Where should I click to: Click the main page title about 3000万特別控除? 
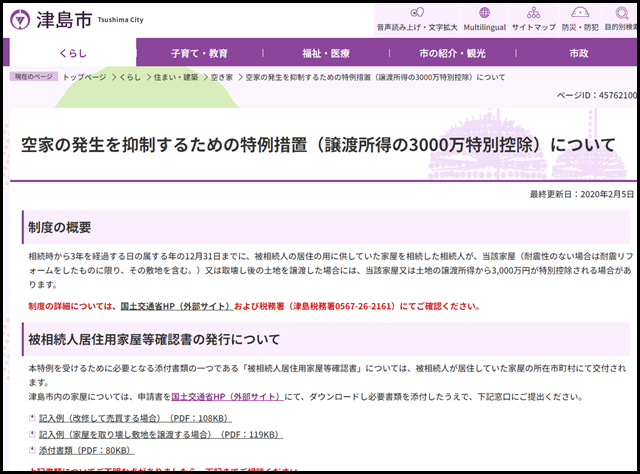tap(318, 145)
